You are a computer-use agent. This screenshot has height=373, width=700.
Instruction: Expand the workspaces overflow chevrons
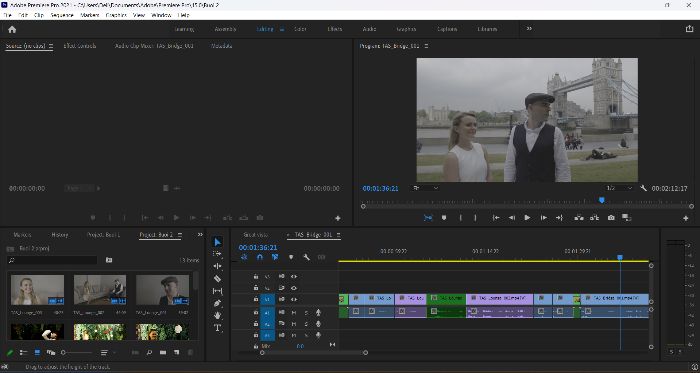(529, 29)
